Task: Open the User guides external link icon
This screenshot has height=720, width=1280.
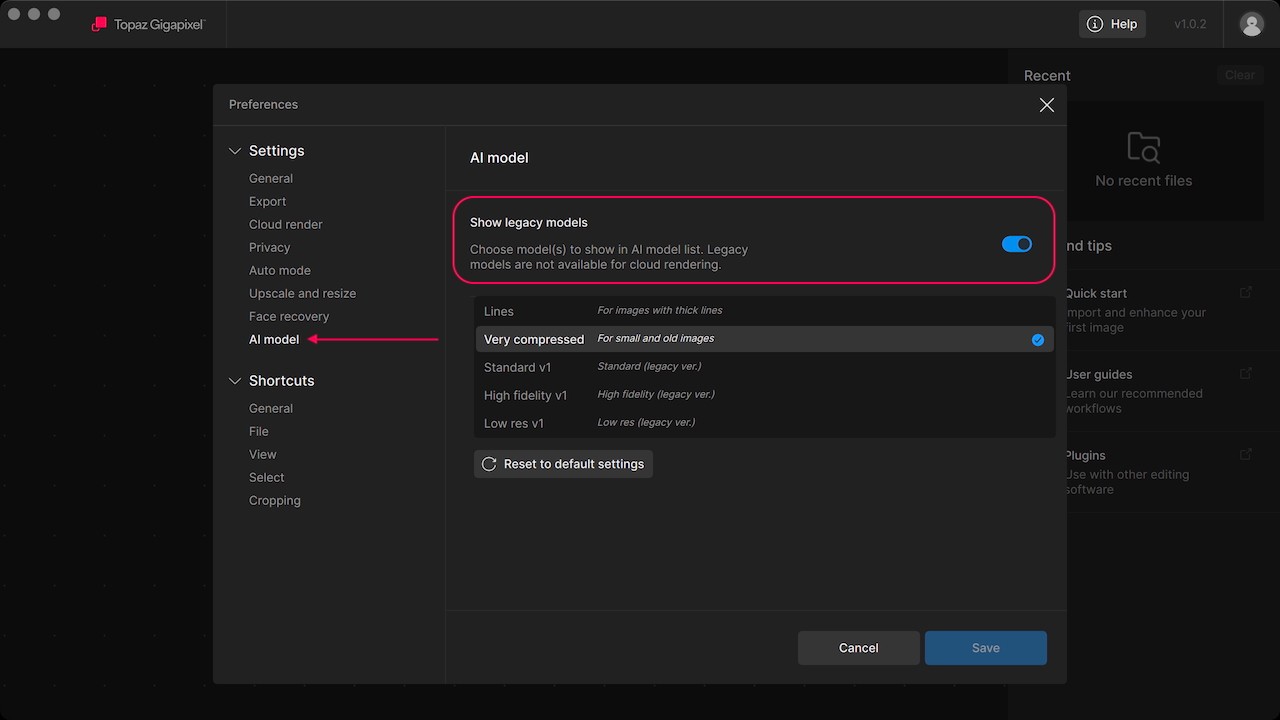Action: tap(1246, 374)
